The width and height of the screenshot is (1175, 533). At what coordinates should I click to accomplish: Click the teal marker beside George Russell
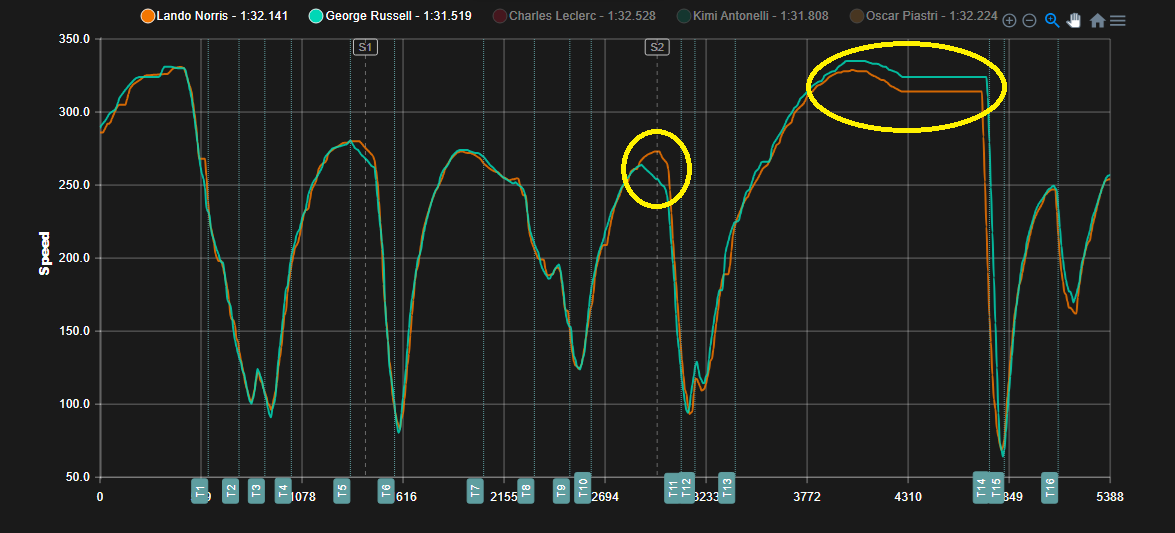click(317, 15)
